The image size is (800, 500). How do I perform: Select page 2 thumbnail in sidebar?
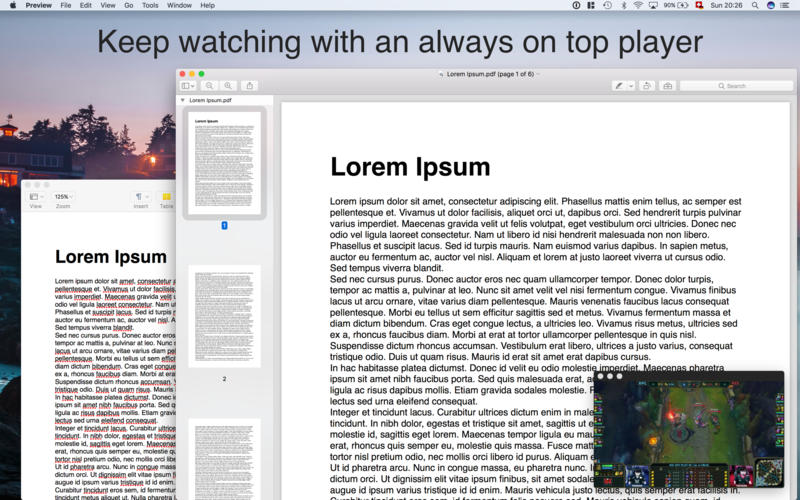pos(224,318)
